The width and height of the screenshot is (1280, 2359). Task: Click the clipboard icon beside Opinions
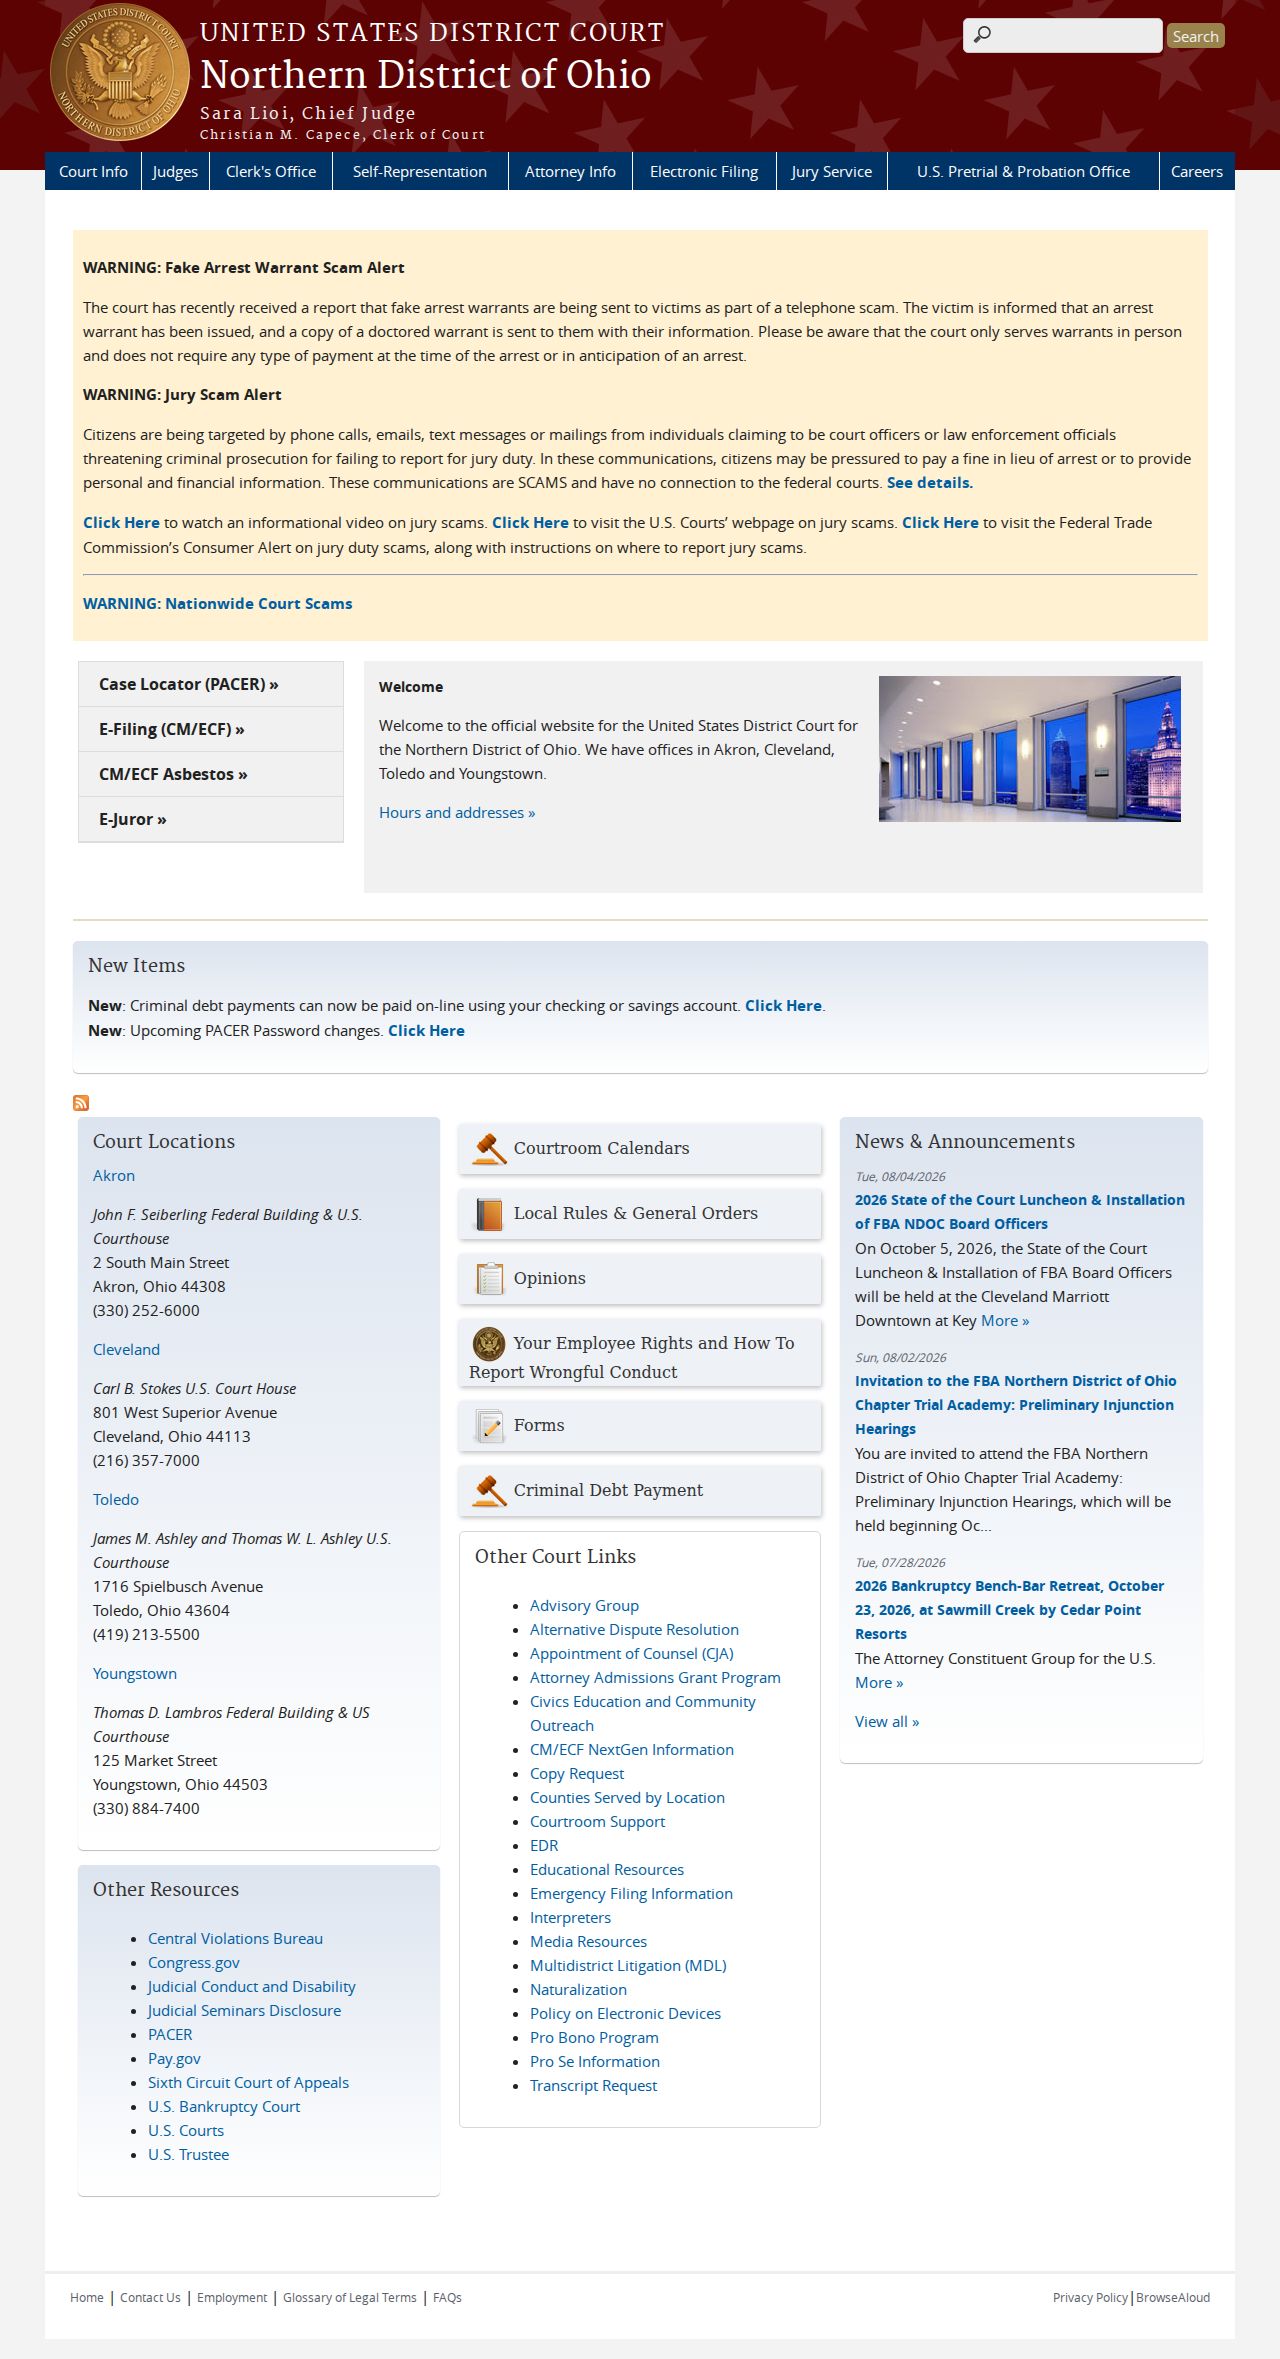point(489,1279)
